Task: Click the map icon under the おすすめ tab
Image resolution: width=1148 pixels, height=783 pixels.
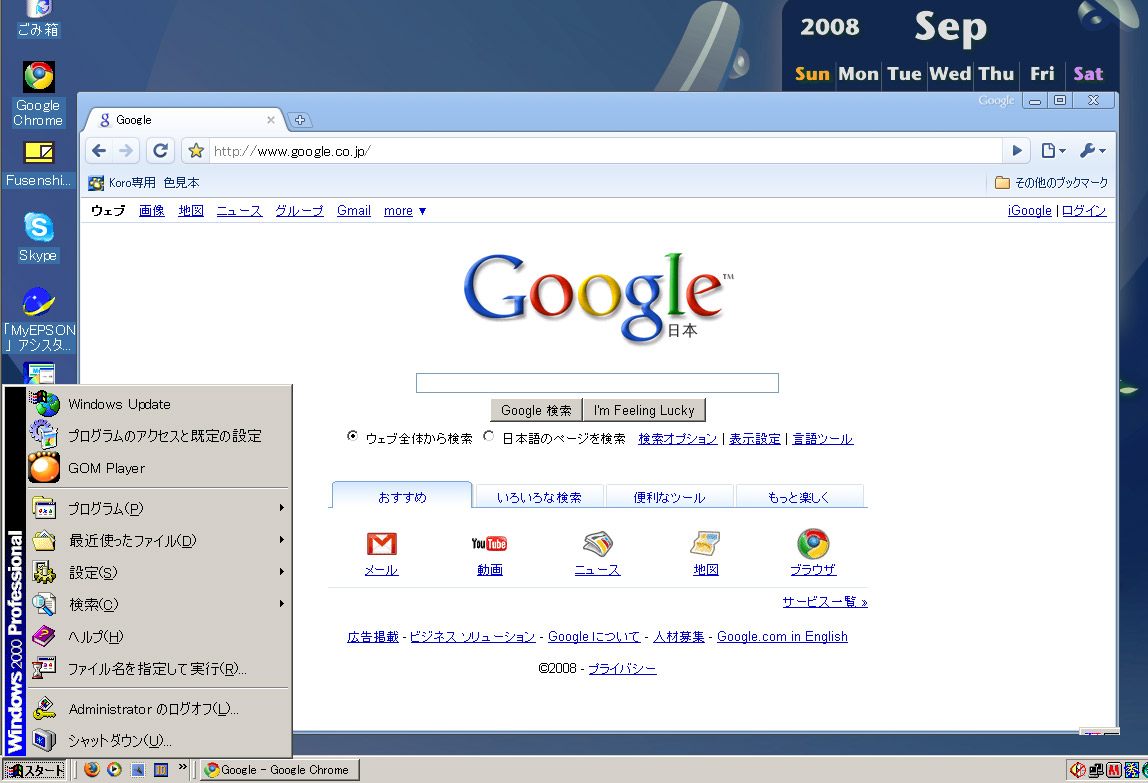Action: coord(706,543)
